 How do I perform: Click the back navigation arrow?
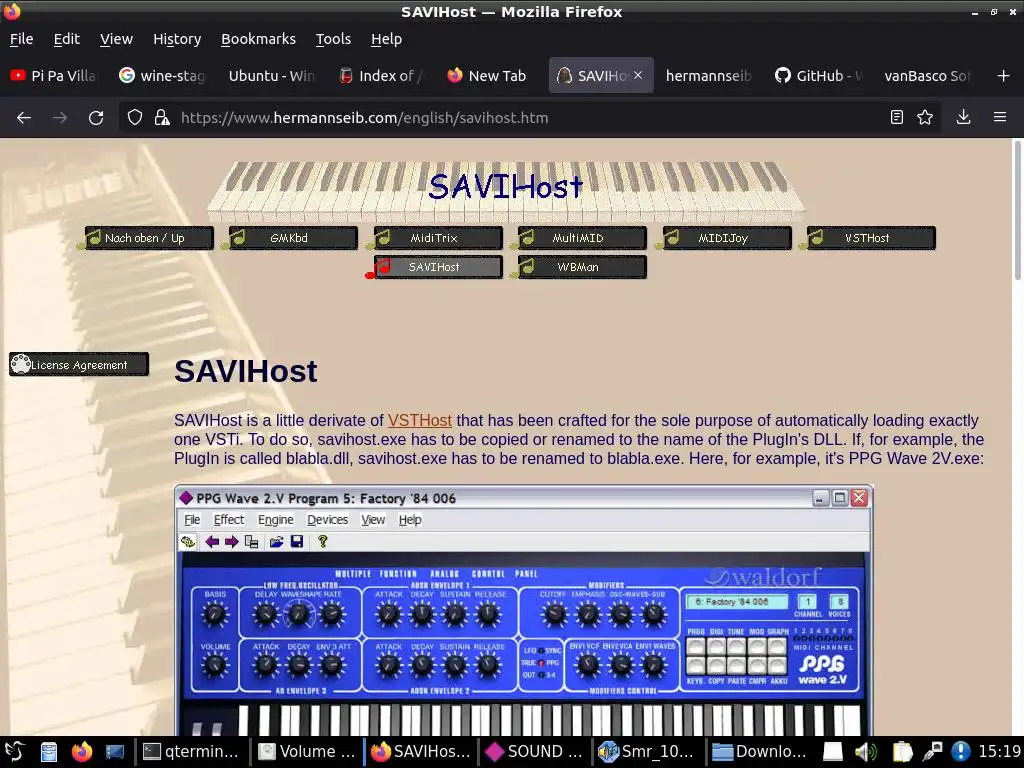point(24,118)
